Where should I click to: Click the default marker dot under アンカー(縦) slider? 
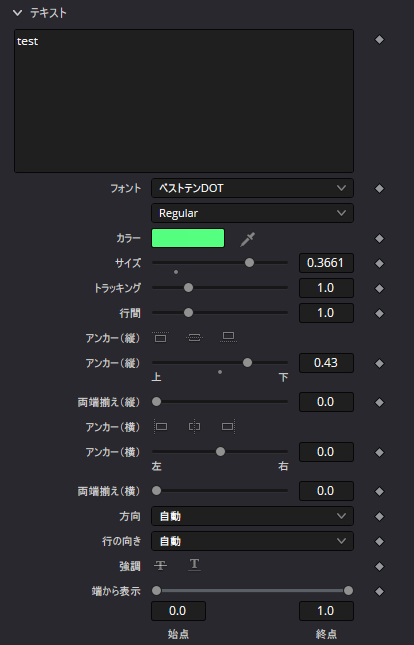tap(220, 372)
